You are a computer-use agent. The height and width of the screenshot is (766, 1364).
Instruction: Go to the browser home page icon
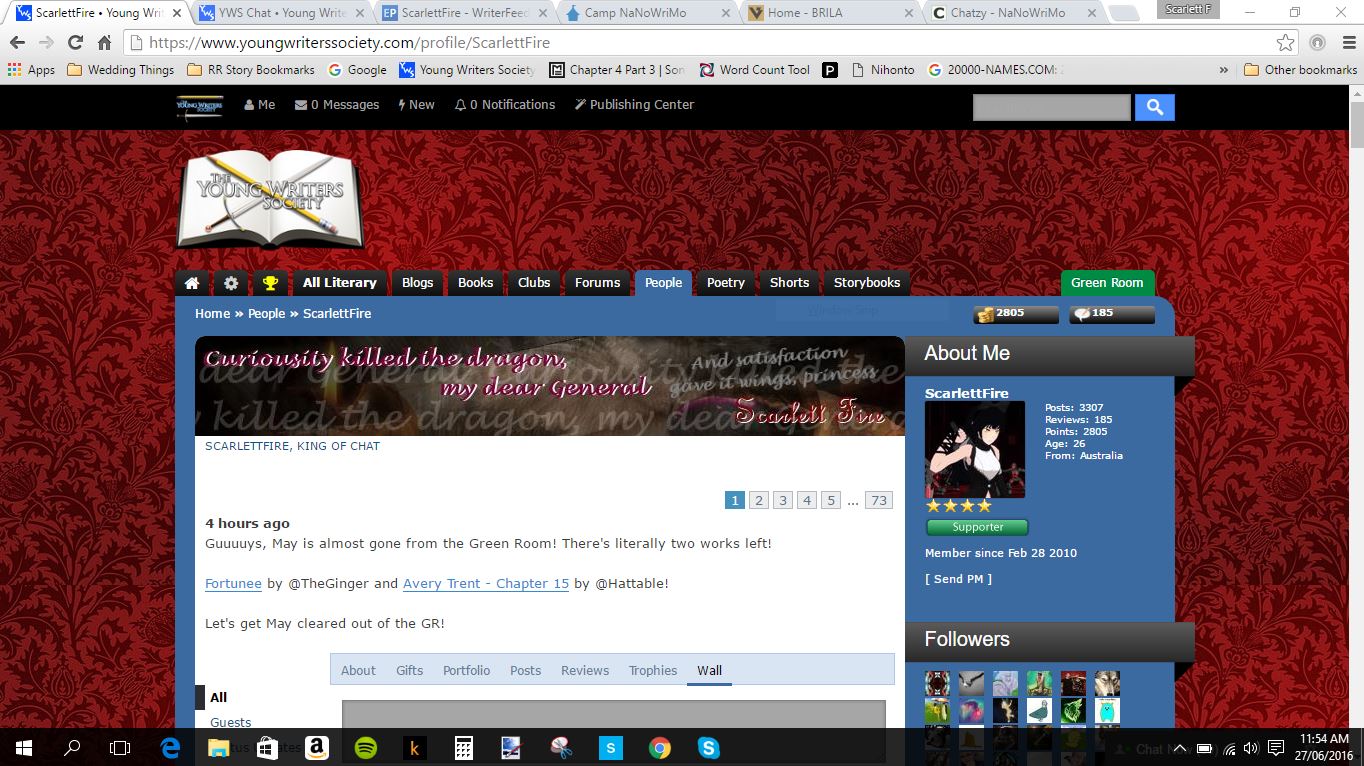tap(104, 43)
